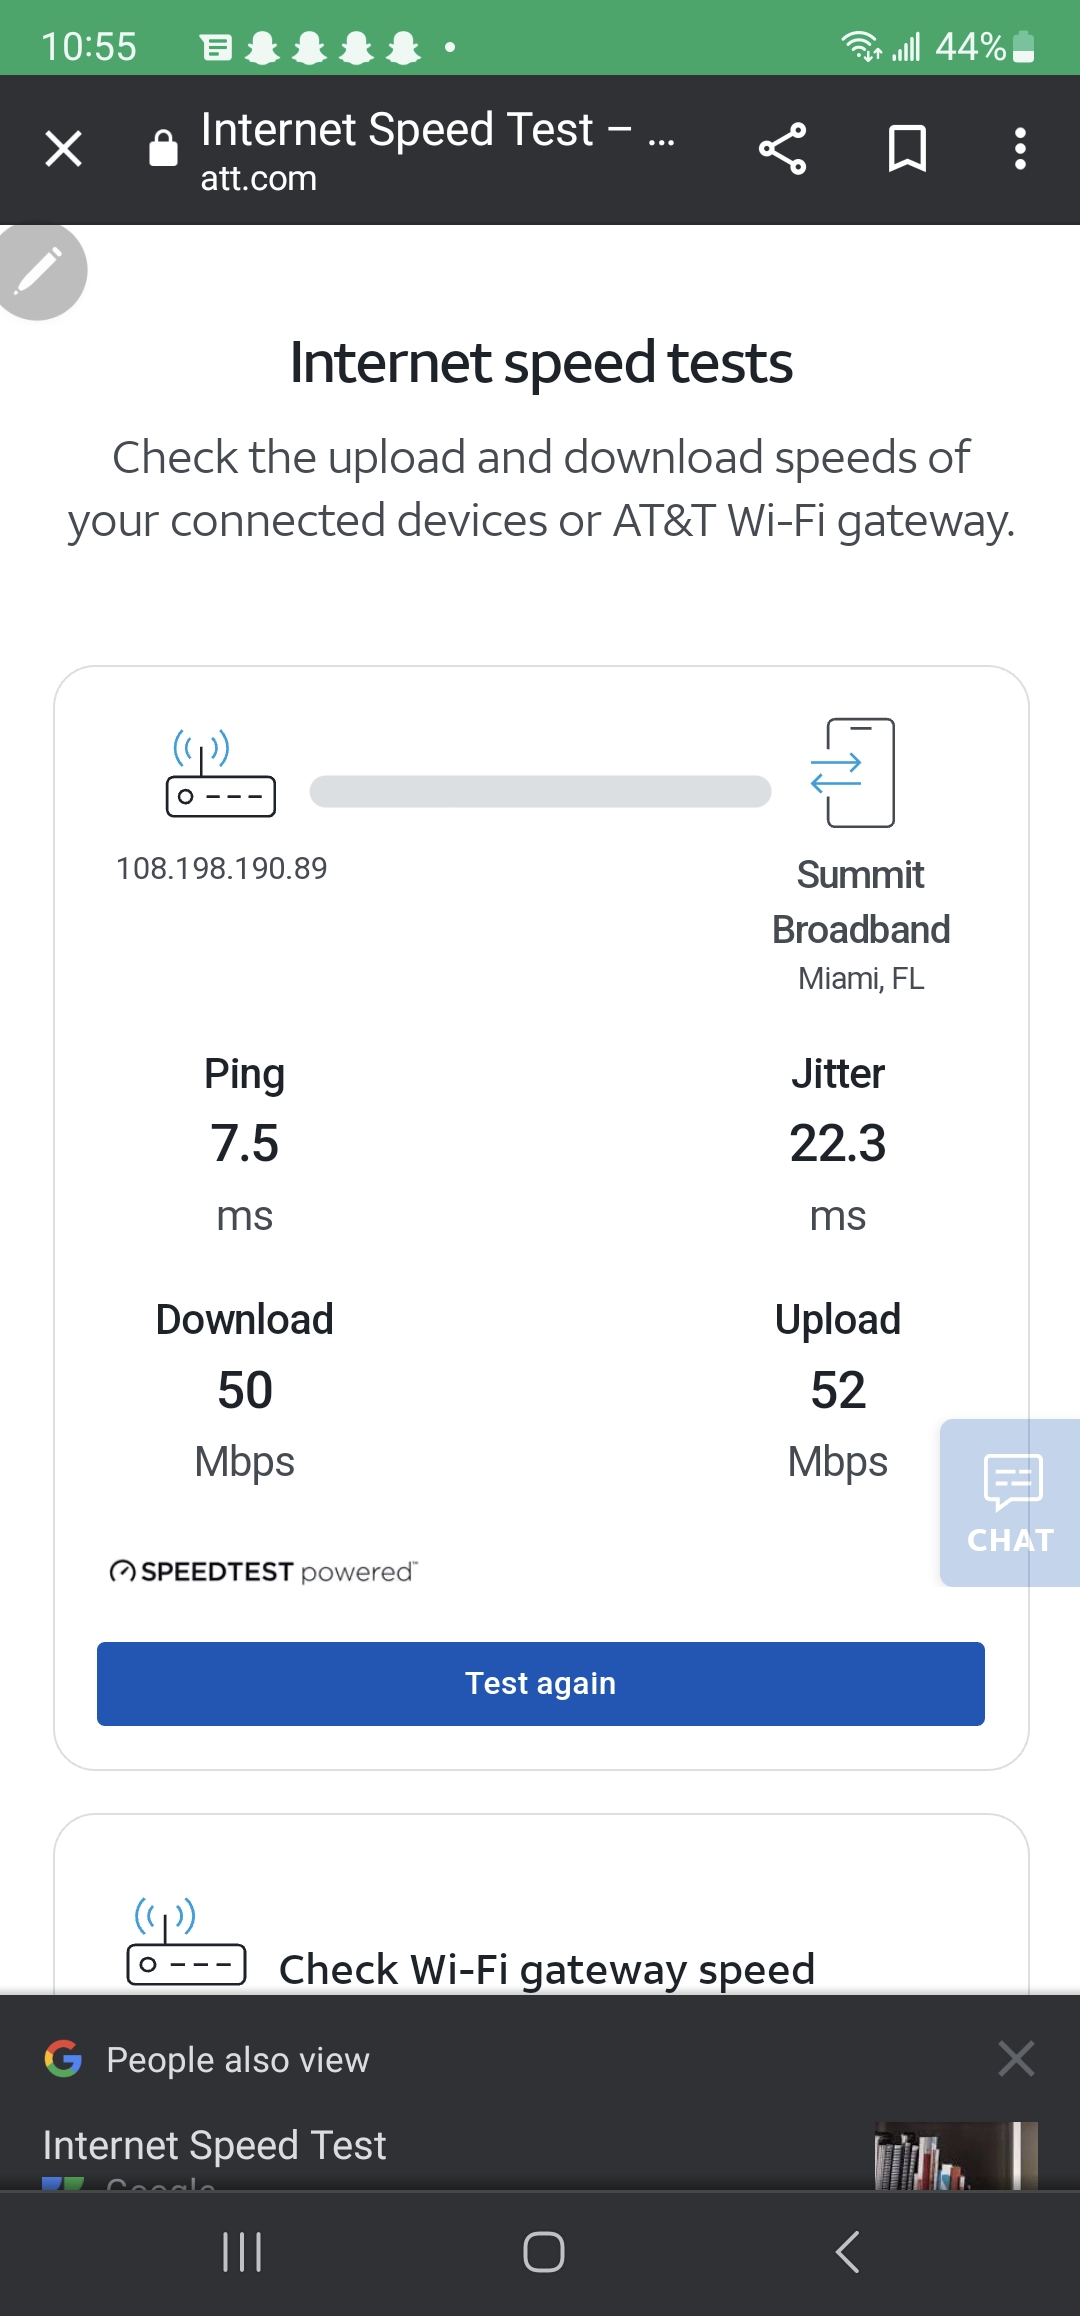1080x2316 pixels.
Task: Tap the att.com URL text
Action: pyautogui.click(x=258, y=179)
